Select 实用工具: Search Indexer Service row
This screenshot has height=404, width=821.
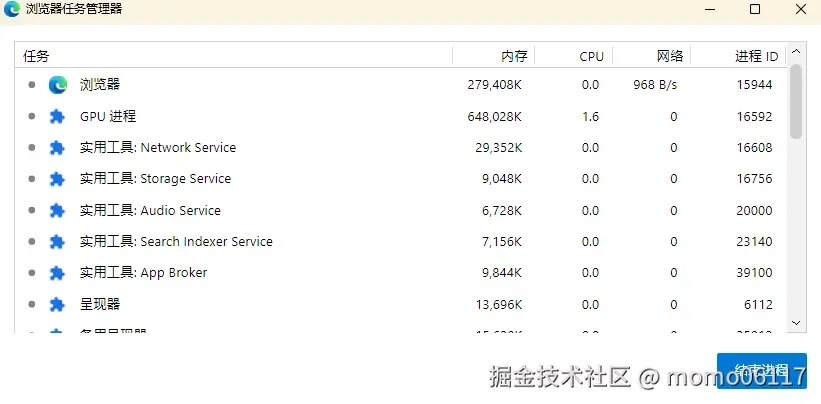[401, 242]
